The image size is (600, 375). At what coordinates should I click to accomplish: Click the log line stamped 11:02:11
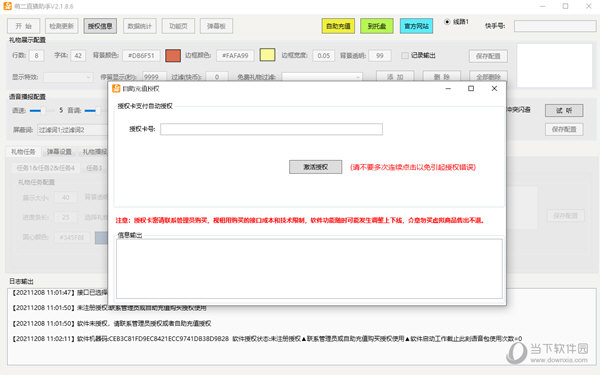click(x=267, y=339)
